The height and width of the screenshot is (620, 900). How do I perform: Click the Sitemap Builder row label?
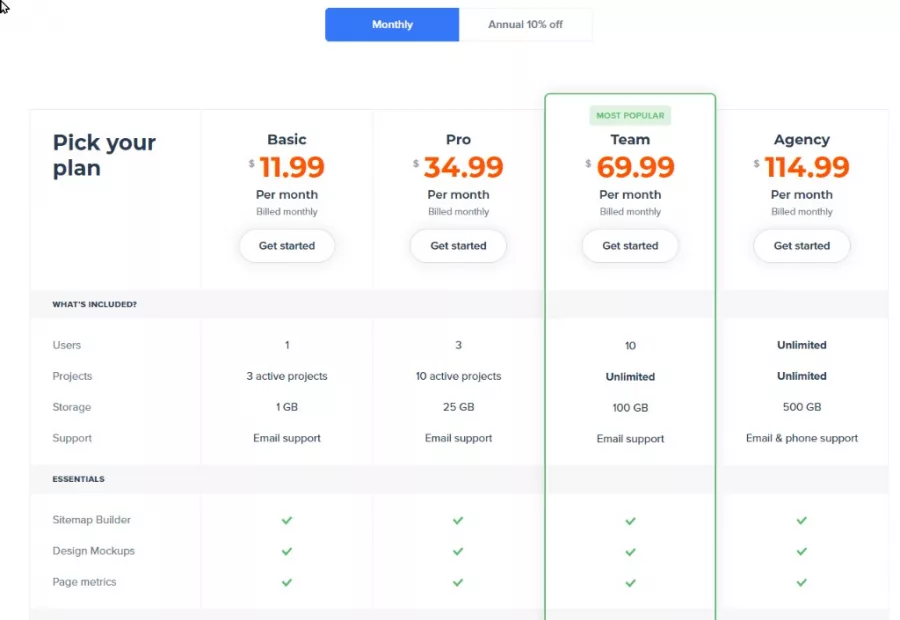tap(92, 520)
